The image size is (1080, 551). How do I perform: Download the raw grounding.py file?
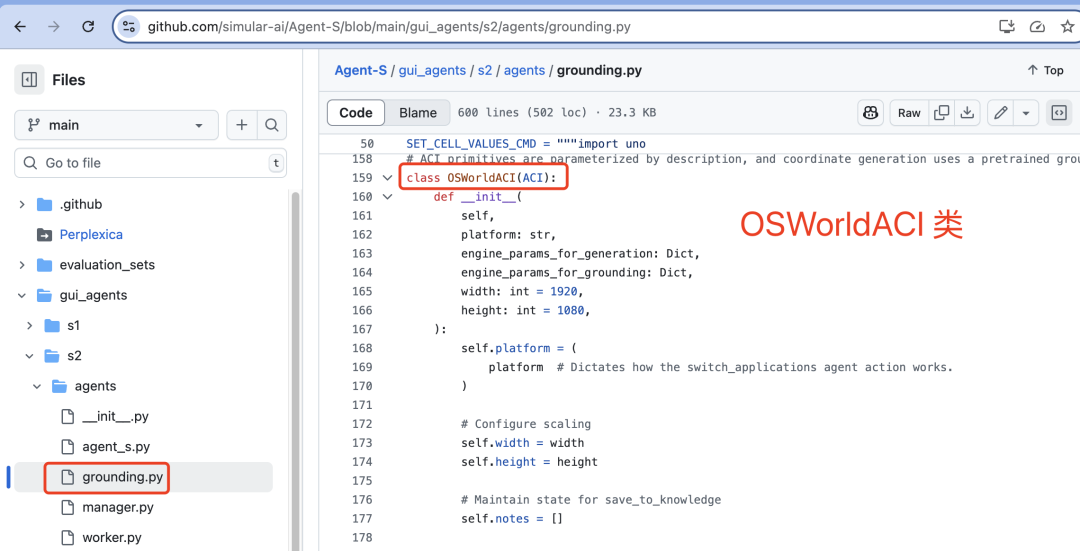pos(967,113)
